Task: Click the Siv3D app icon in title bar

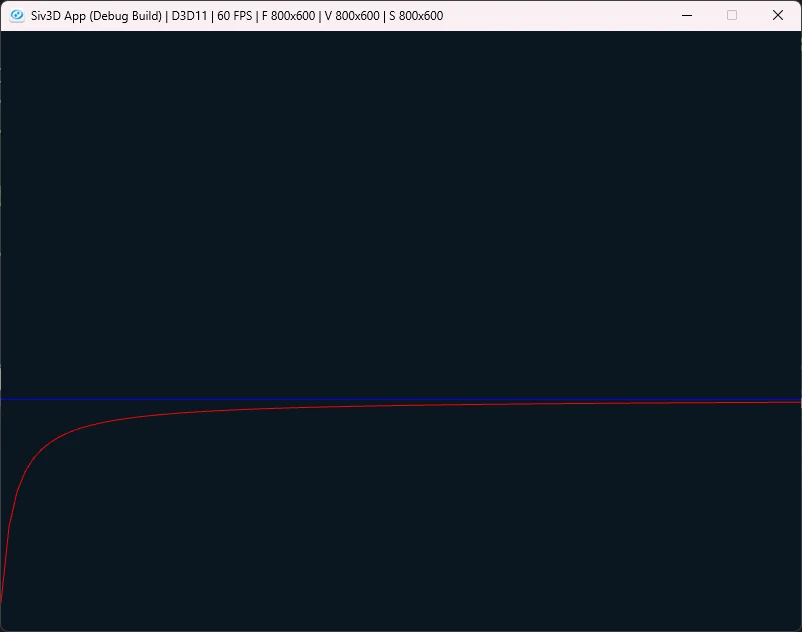Action: pos(17,15)
